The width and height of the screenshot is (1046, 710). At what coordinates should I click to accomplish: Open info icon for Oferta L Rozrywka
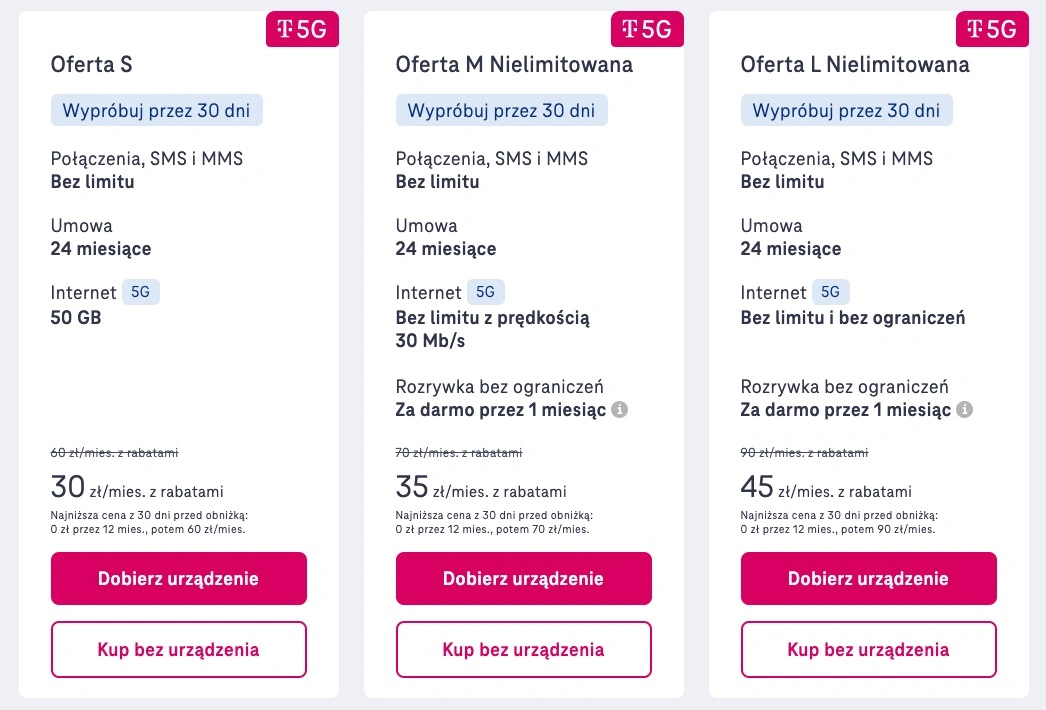[965, 409]
